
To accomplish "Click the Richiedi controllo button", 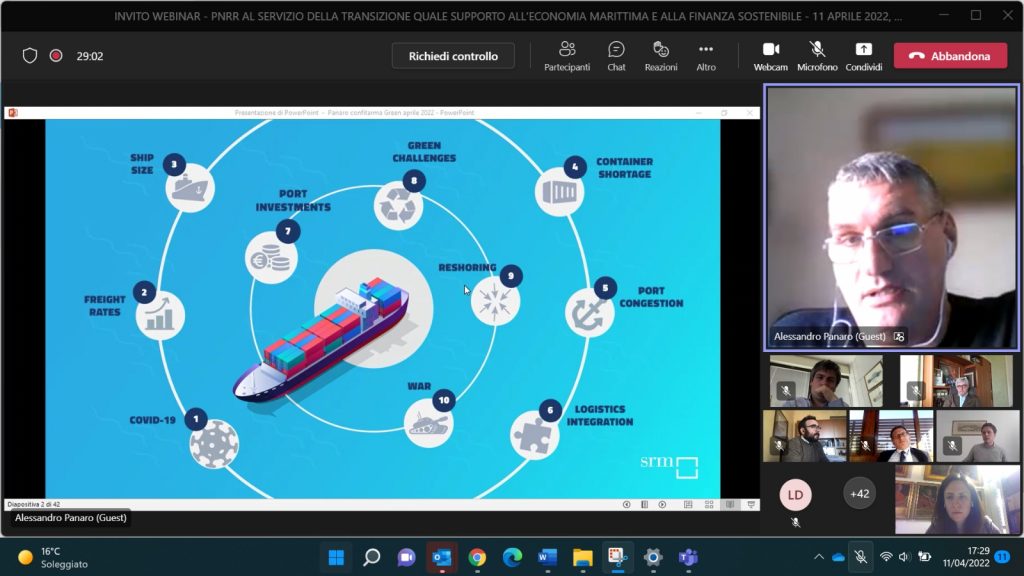I will (453, 56).
